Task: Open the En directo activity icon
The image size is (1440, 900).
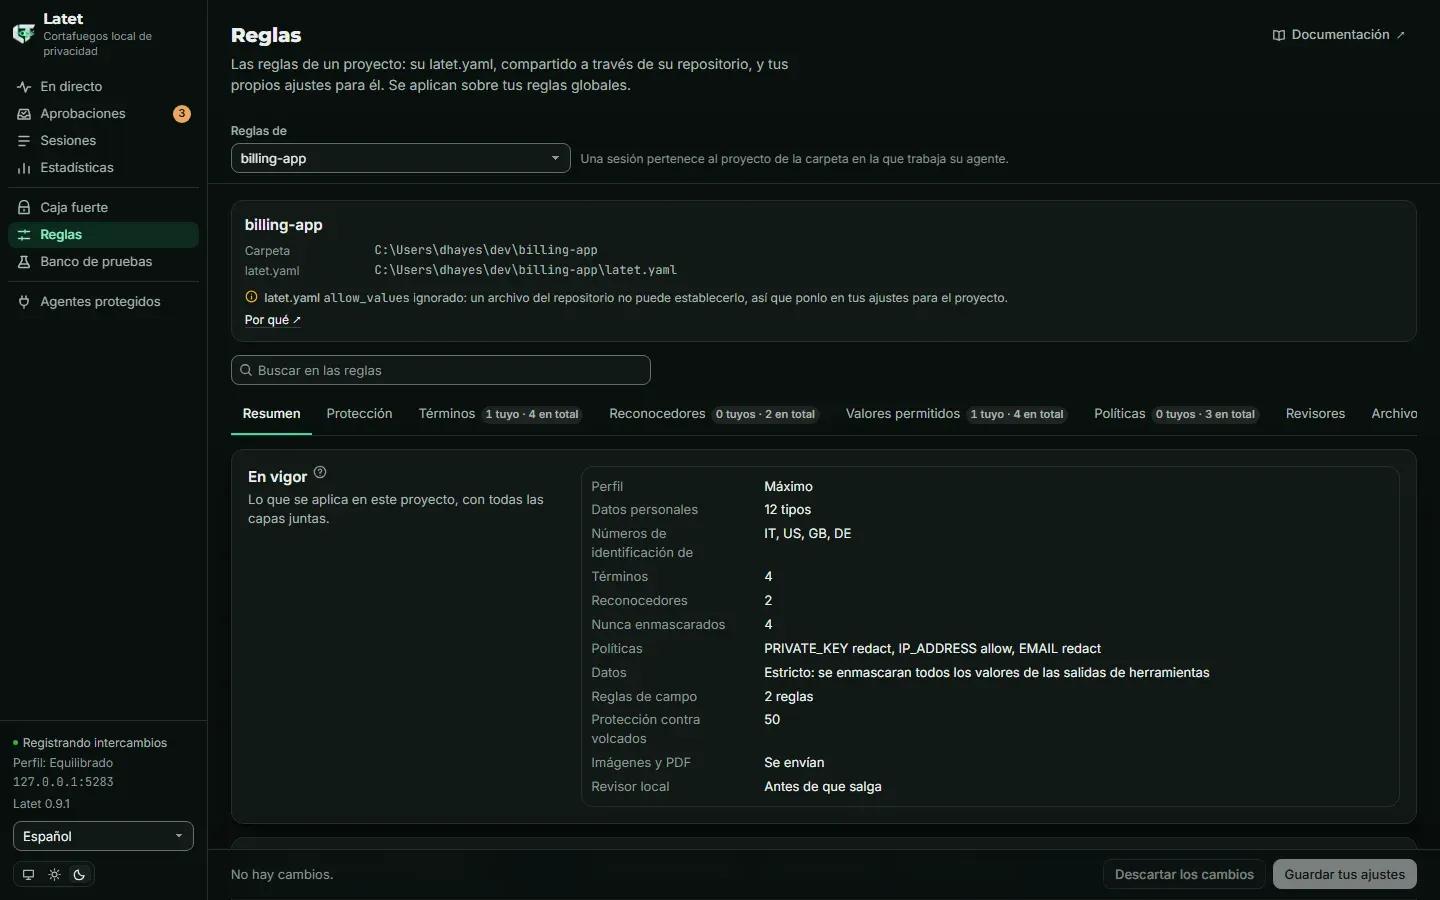Action: click(24, 87)
